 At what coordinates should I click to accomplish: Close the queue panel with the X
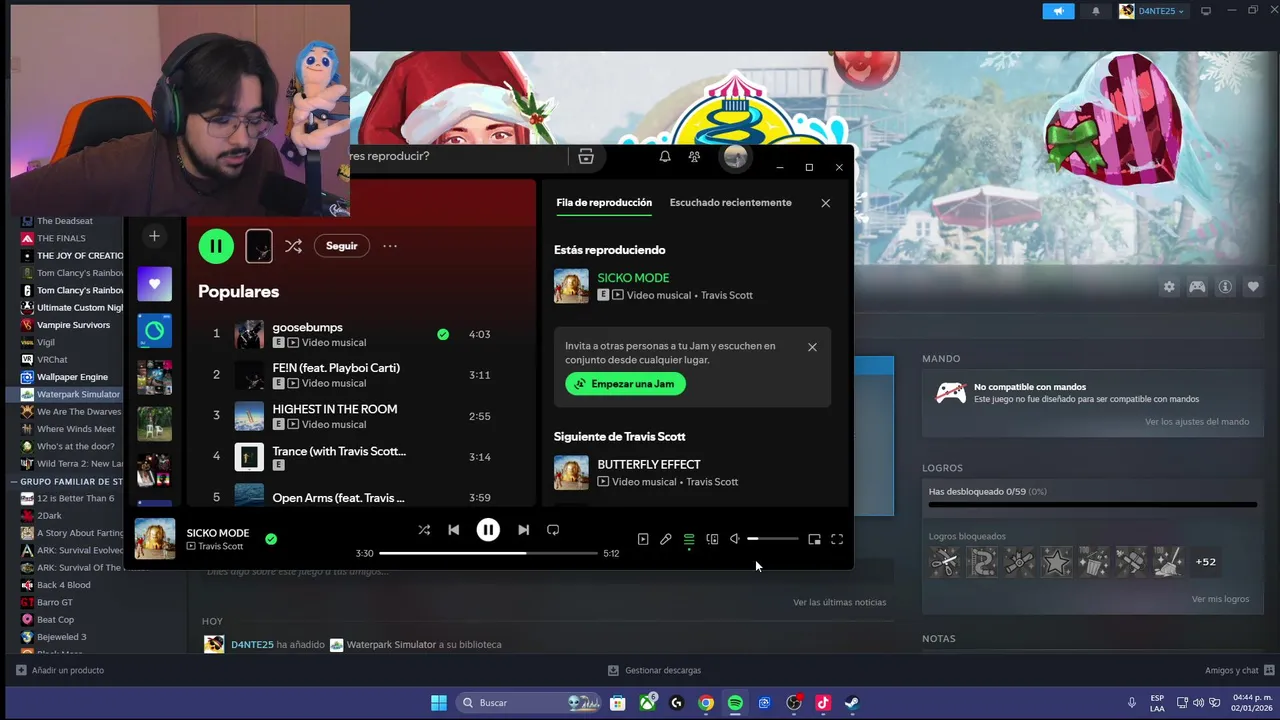(825, 203)
